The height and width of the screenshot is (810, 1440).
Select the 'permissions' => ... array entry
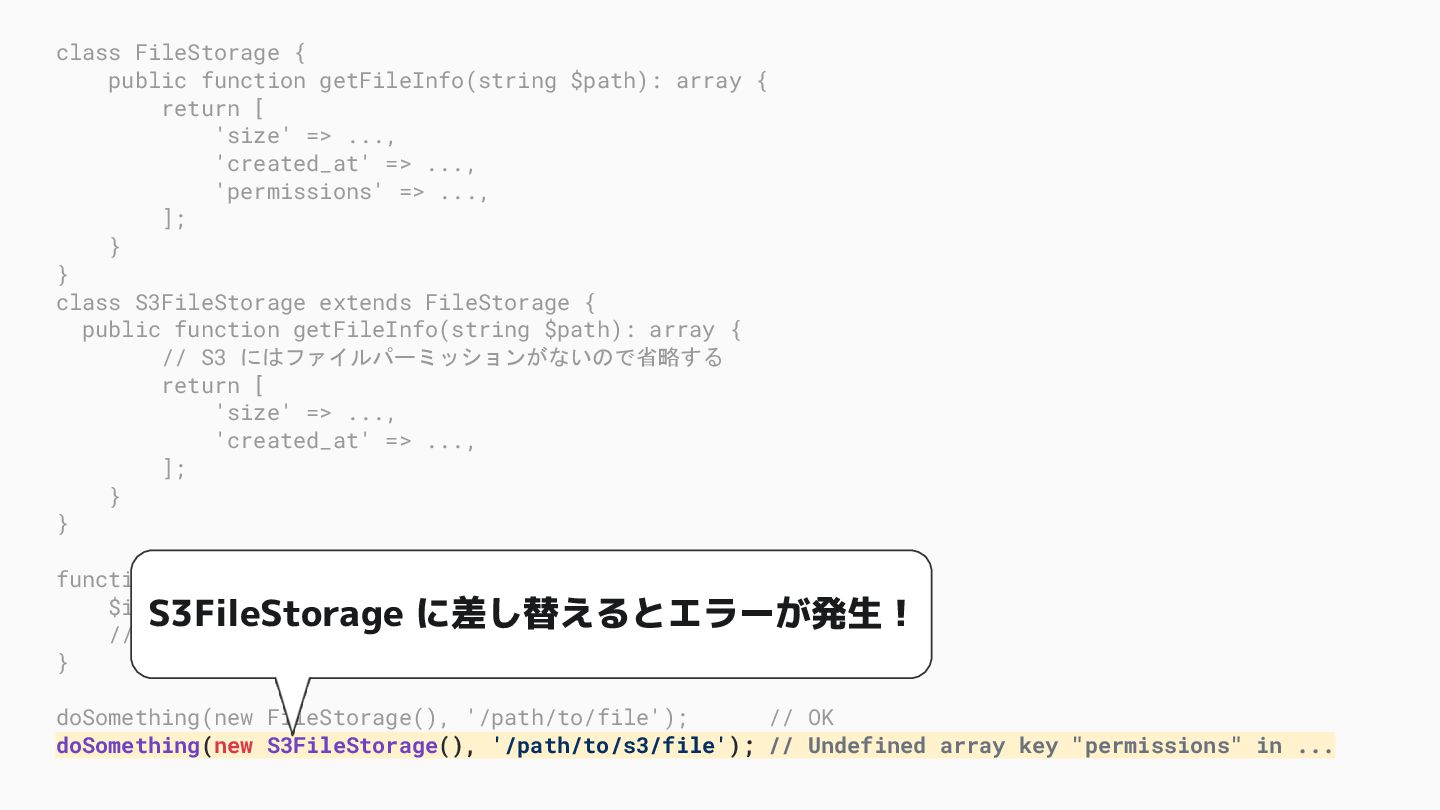coord(352,192)
